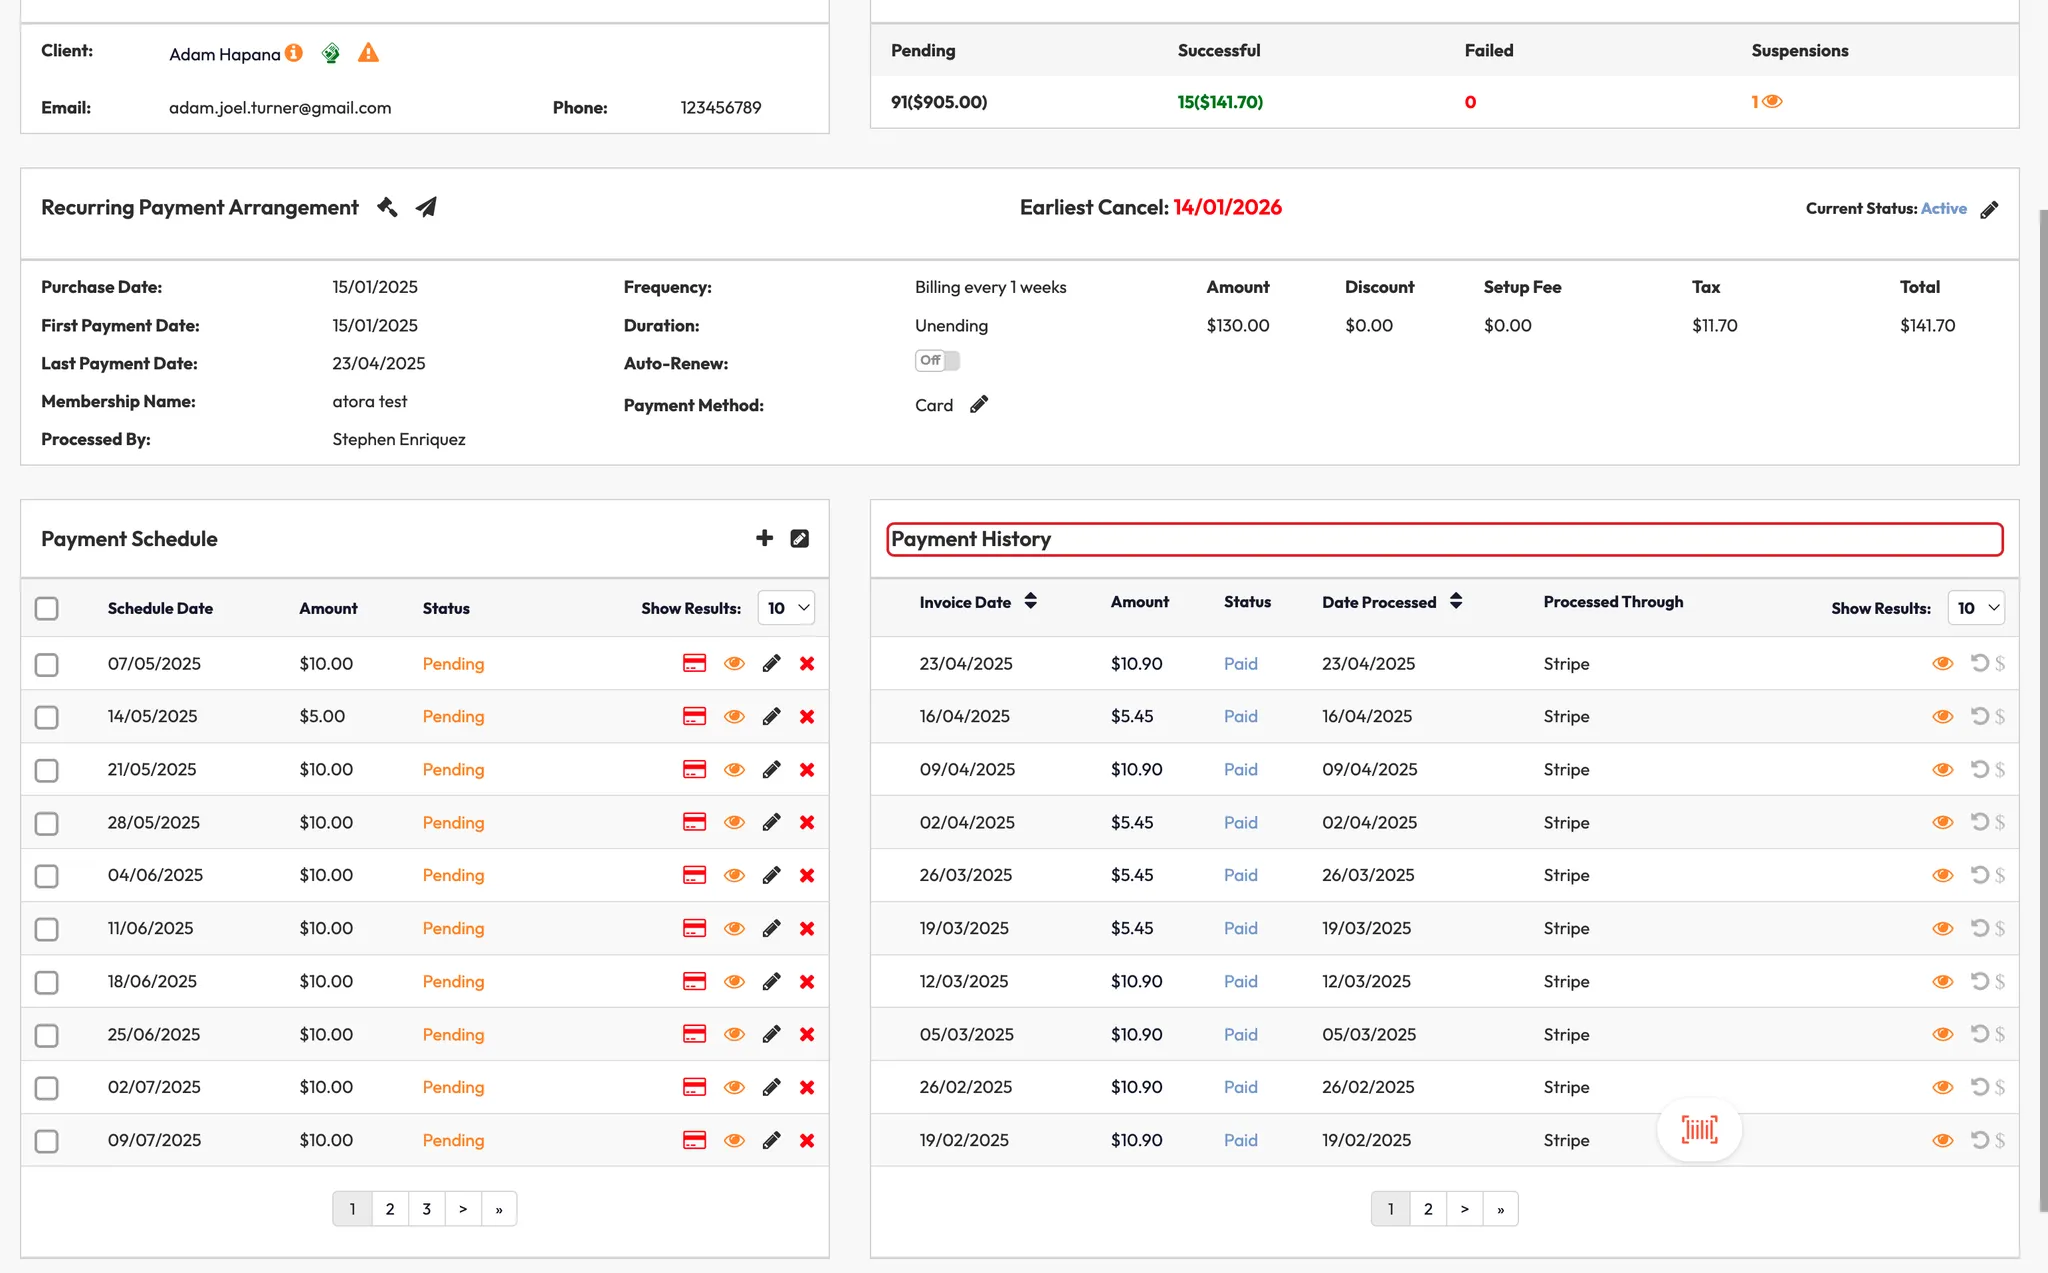Sort by the Invoice Date column arrows

click(x=1030, y=601)
